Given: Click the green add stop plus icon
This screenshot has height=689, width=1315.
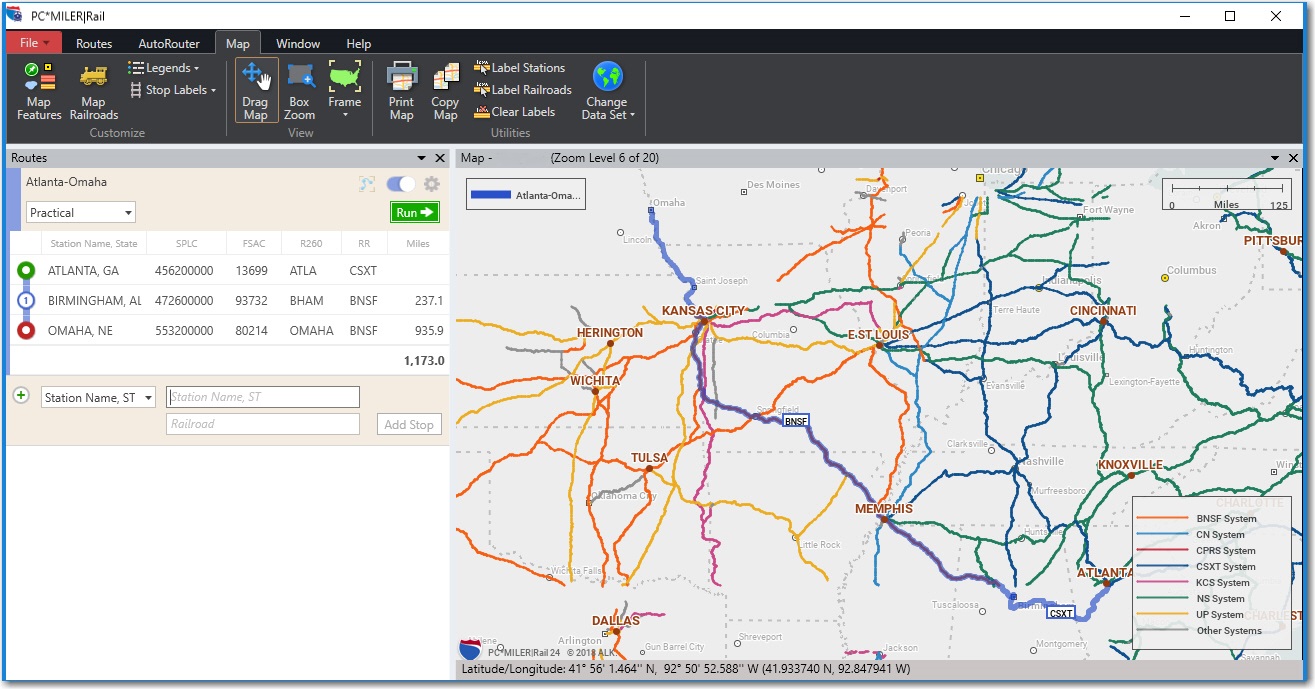Looking at the screenshot, I should point(20,396).
